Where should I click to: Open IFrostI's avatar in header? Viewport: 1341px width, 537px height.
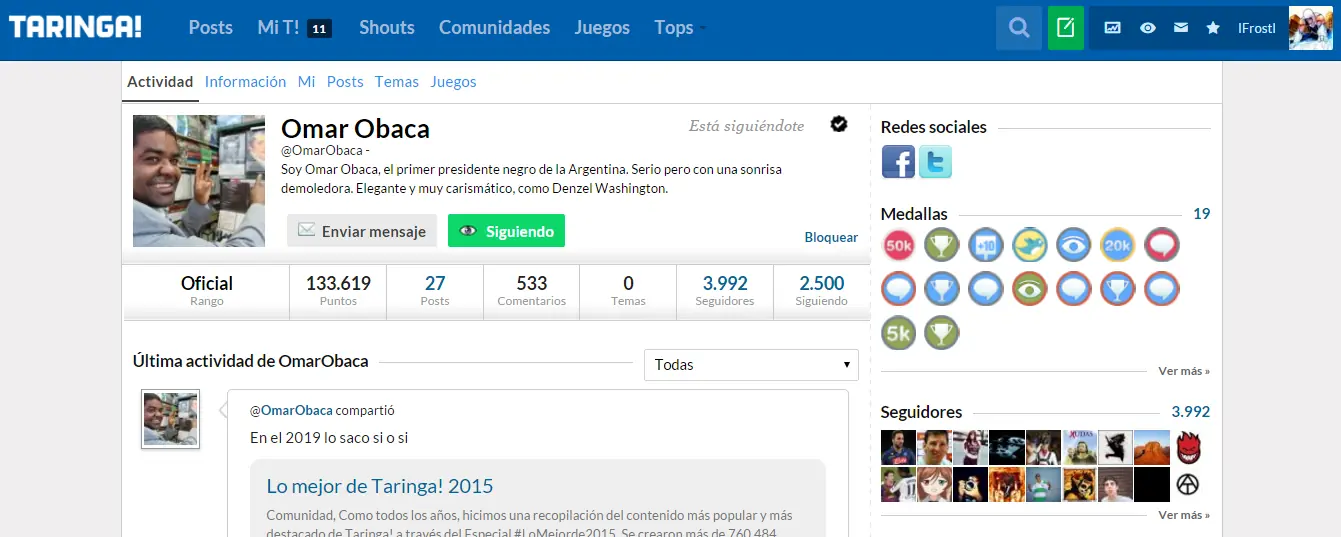click(x=1311, y=28)
